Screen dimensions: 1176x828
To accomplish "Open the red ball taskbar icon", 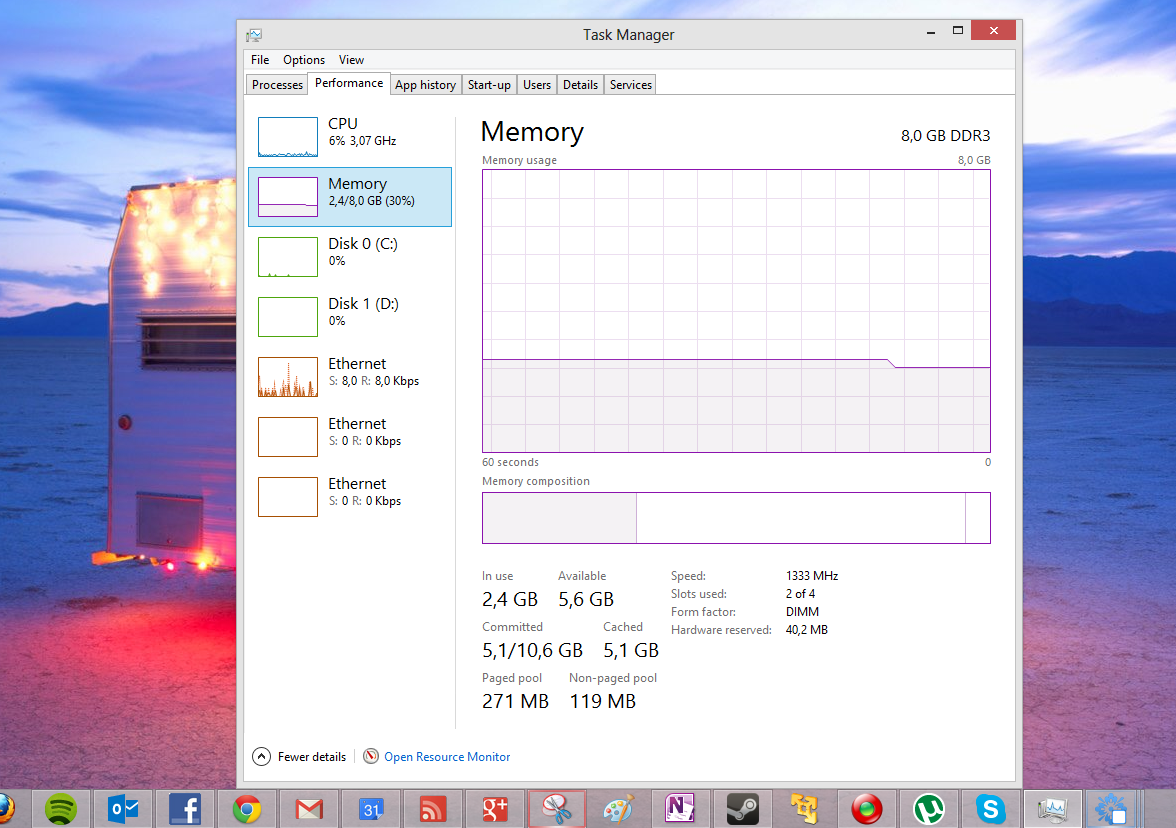I will 866,809.
